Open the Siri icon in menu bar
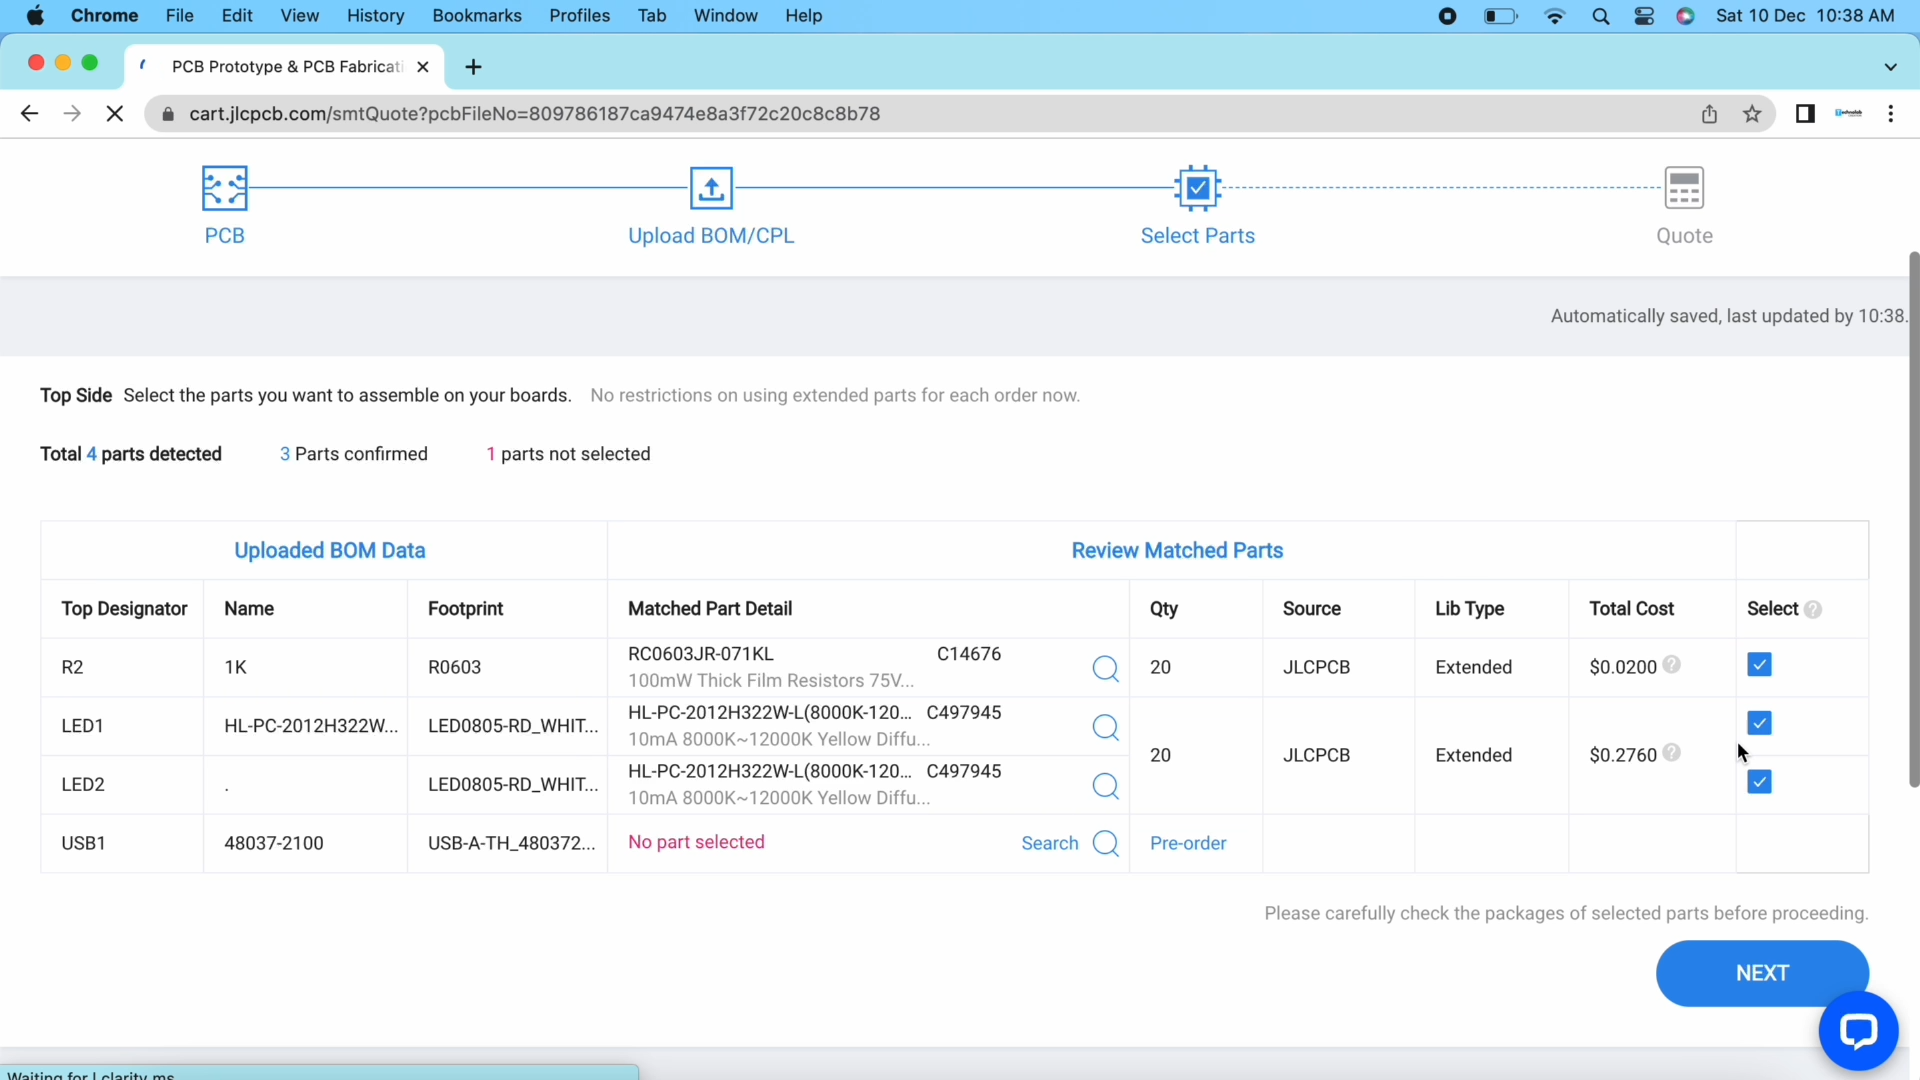The width and height of the screenshot is (1920, 1080). pos(1686,16)
